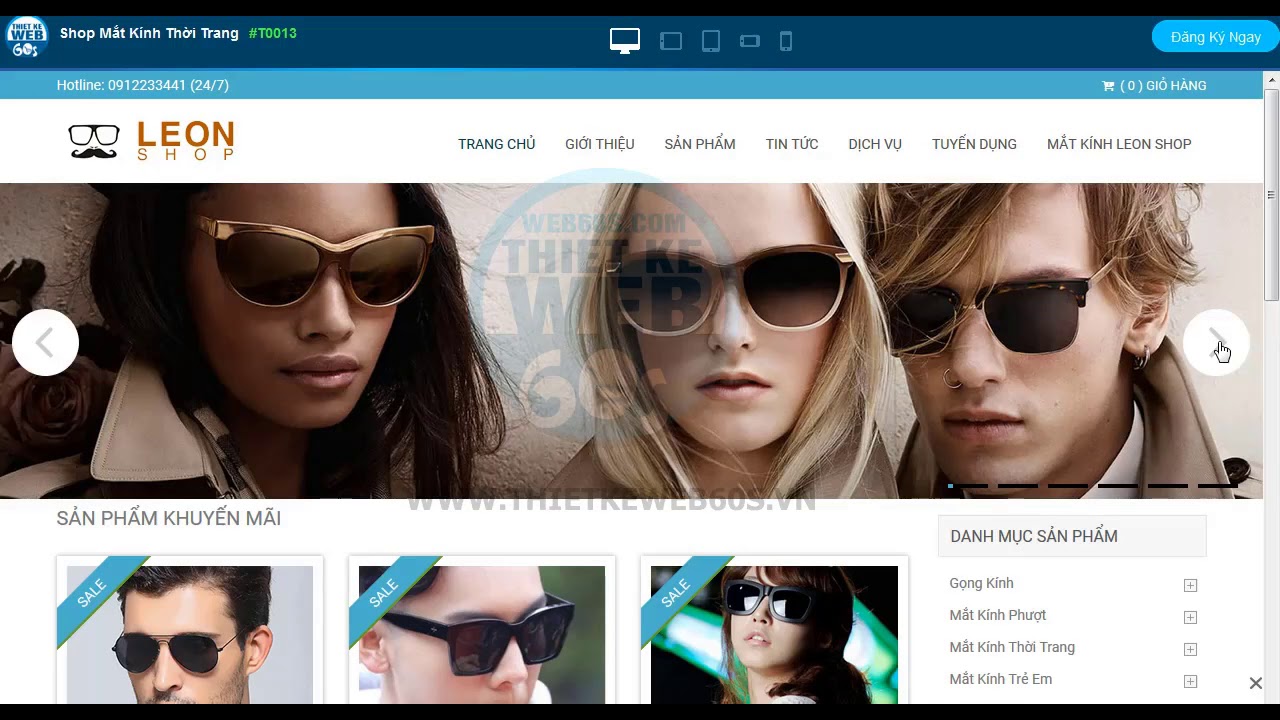Expand Mắt Kính Trẻ Em category

point(1190,681)
